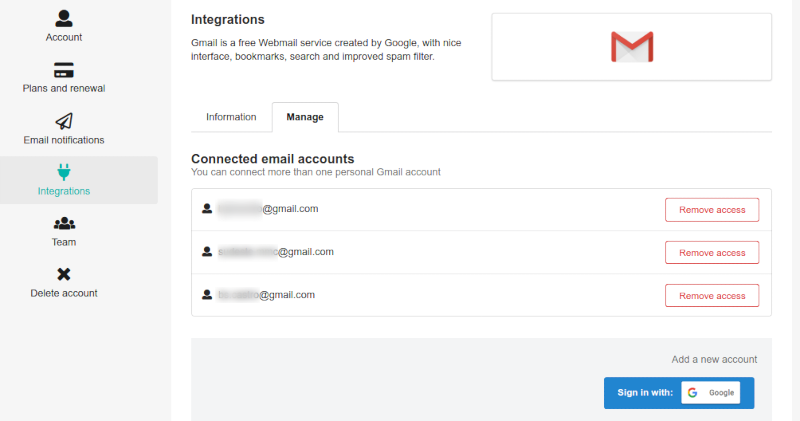
Task: Select the Integrations plug icon
Action: (x=64, y=172)
